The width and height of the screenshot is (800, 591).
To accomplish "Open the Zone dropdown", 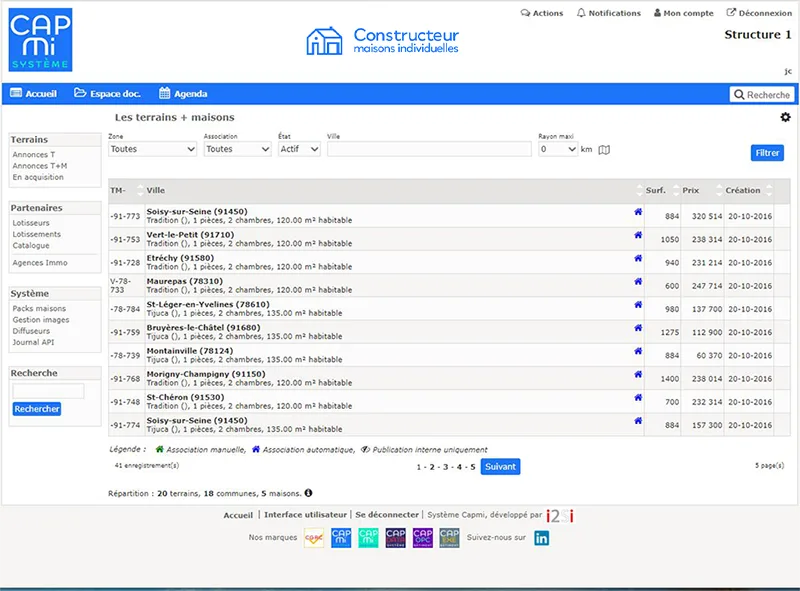I will coord(153,149).
